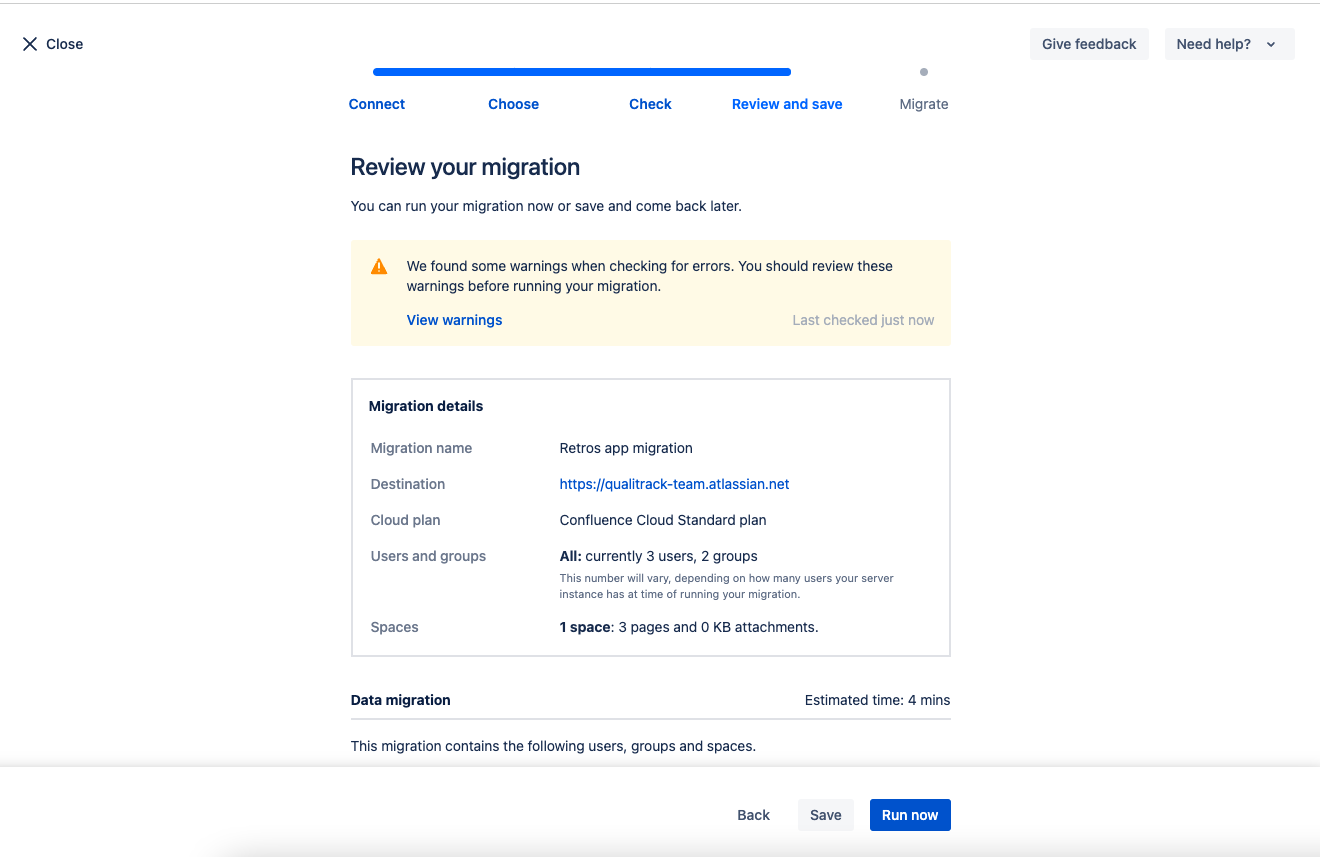Open the View warnings link

454,320
